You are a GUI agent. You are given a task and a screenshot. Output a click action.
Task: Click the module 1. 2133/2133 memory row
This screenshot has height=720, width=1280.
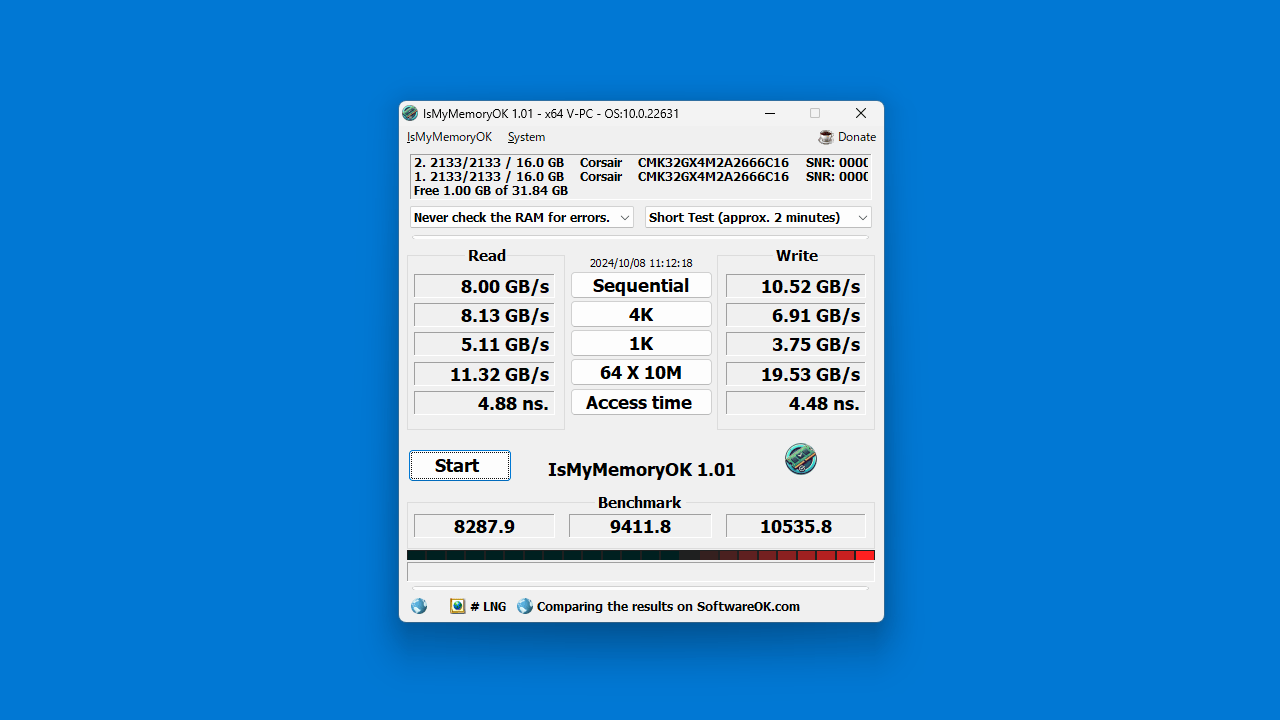click(x=641, y=176)
